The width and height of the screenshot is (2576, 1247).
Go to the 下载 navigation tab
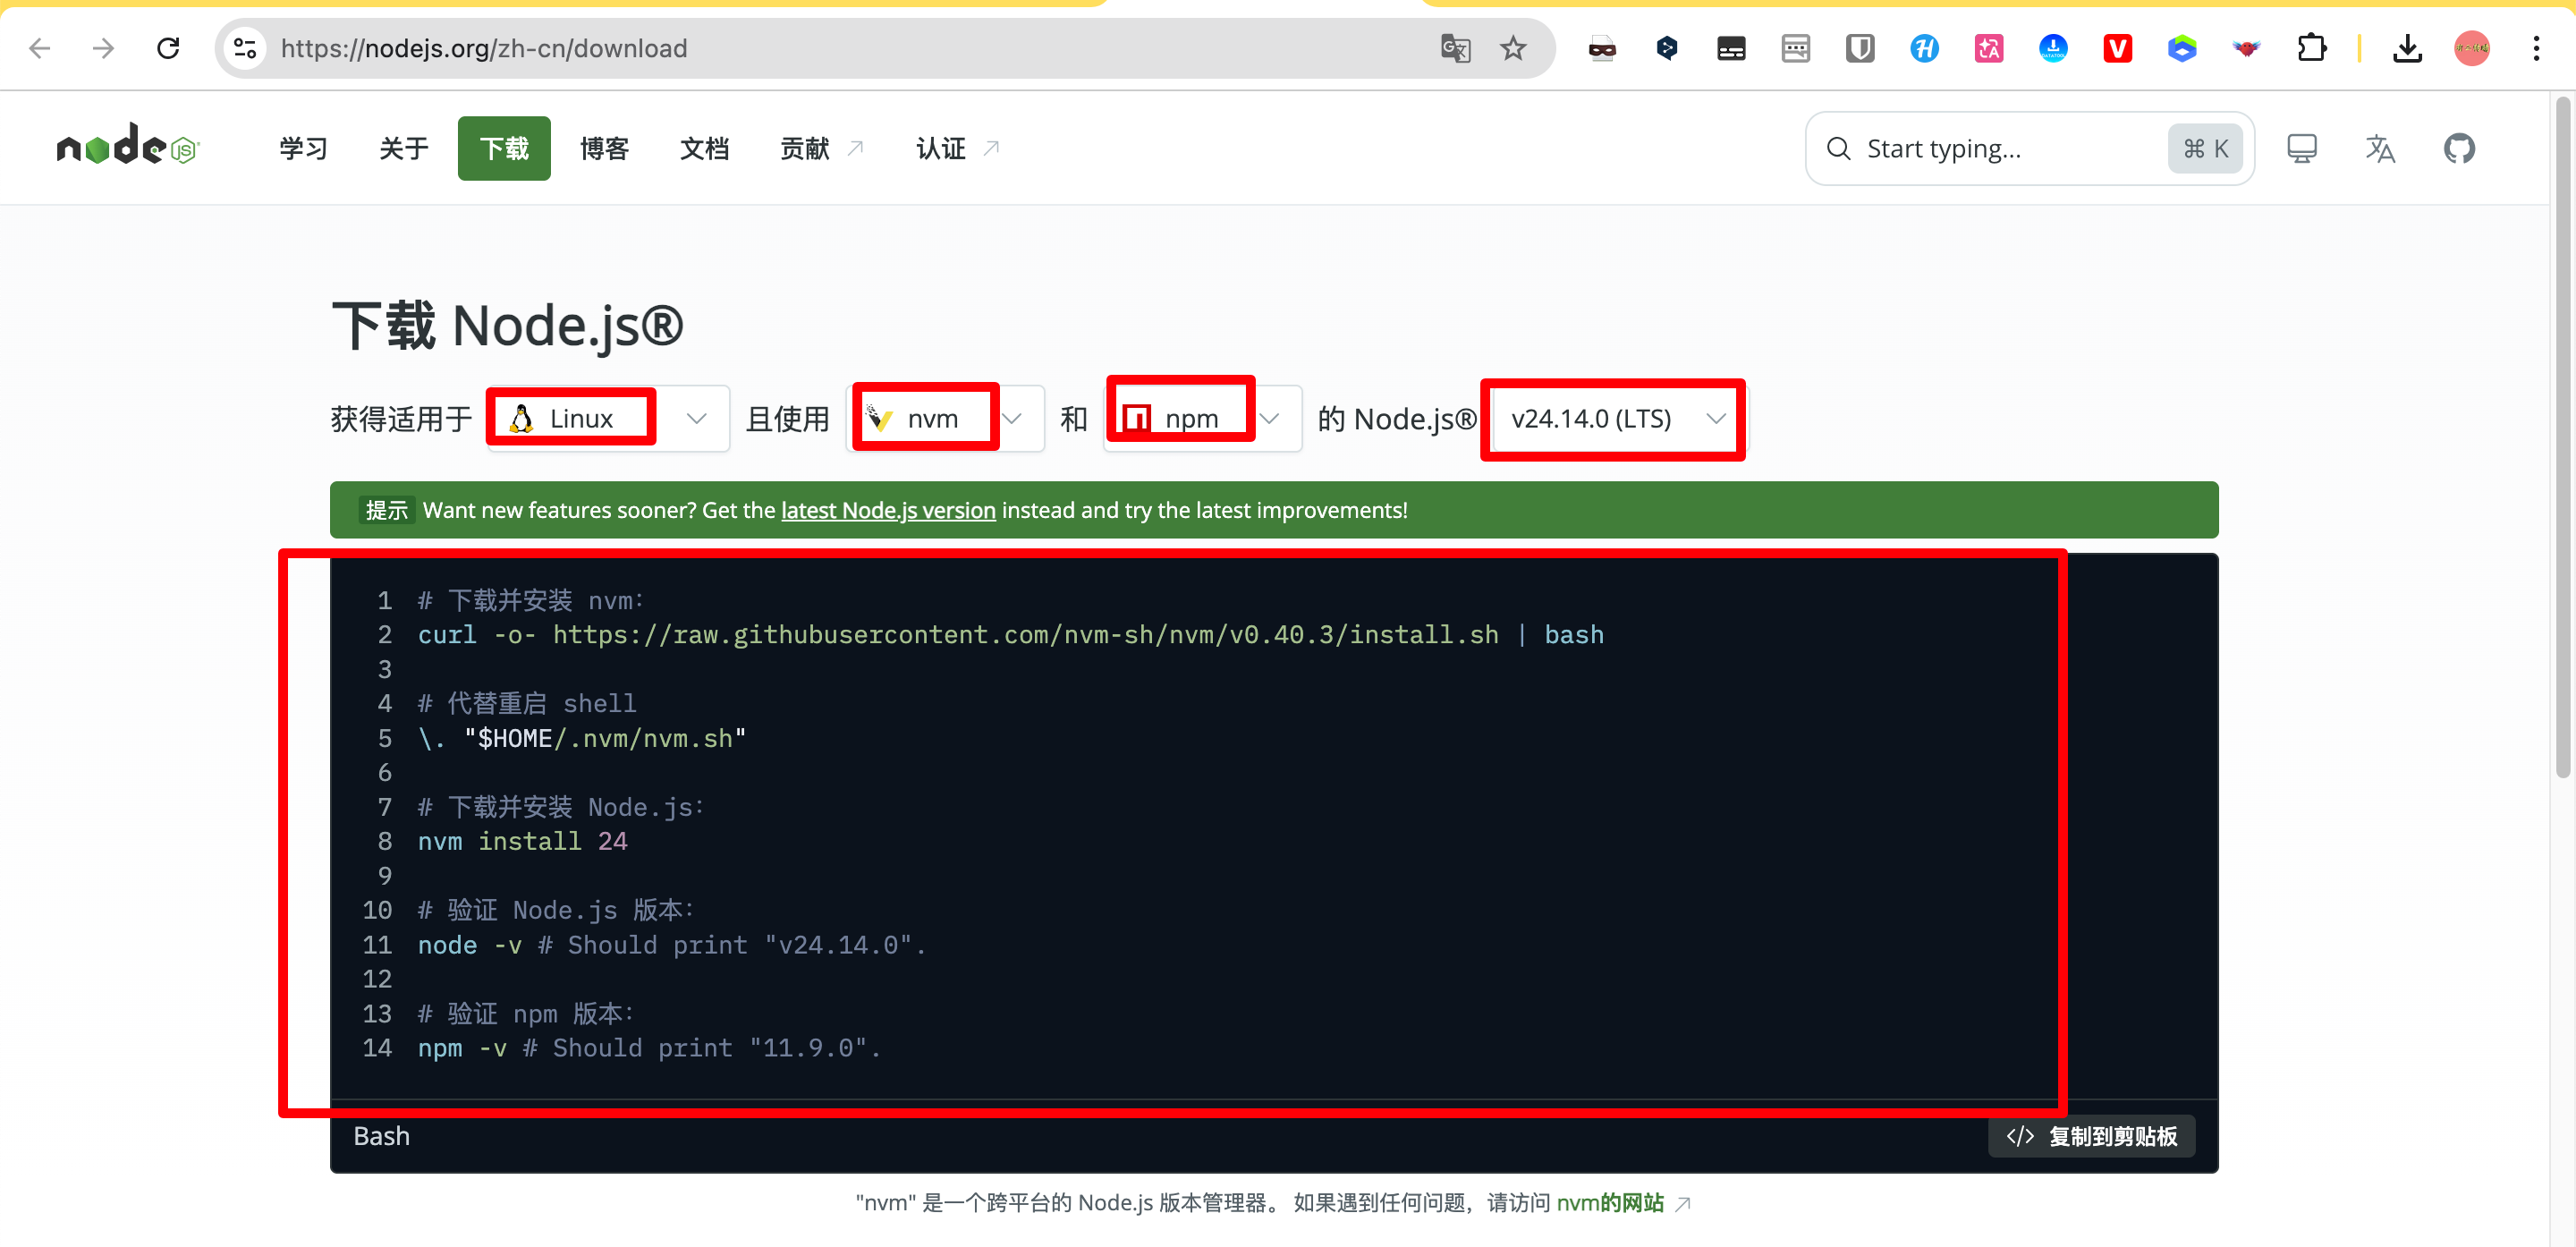coord(504,149)
